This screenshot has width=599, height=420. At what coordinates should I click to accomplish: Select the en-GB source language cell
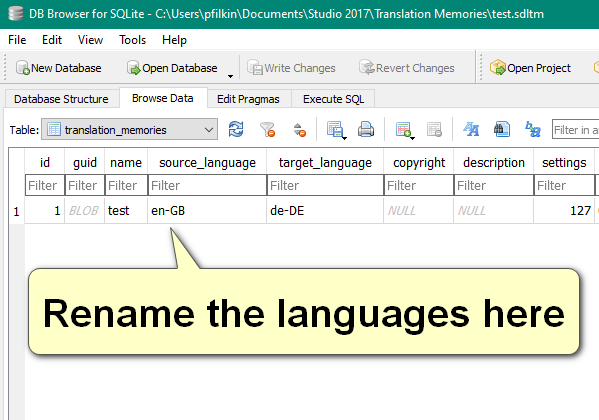coord(207,210)
